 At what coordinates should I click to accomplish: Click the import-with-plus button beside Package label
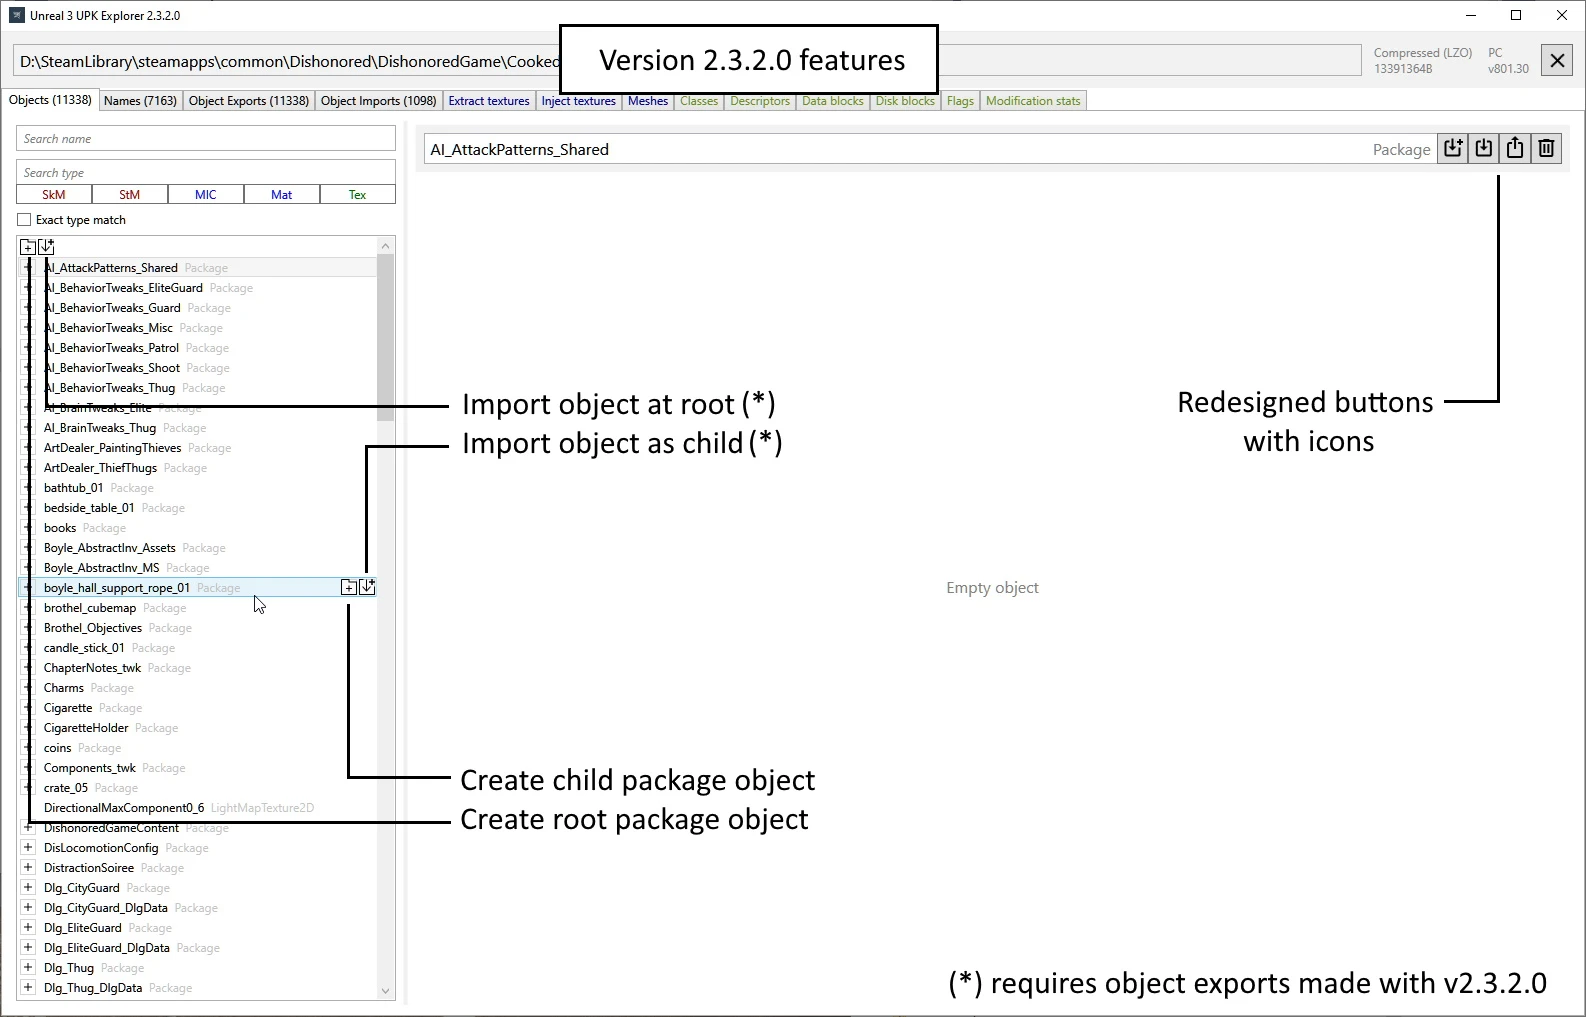pyautogui.click(x=1453, y=149)
